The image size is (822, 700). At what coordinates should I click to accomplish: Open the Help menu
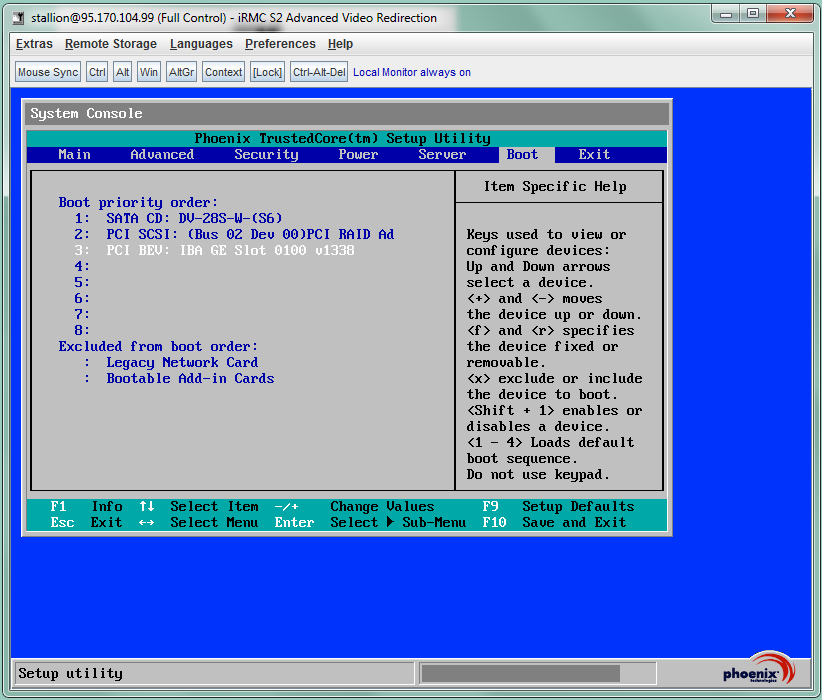[x=340, y=44]
